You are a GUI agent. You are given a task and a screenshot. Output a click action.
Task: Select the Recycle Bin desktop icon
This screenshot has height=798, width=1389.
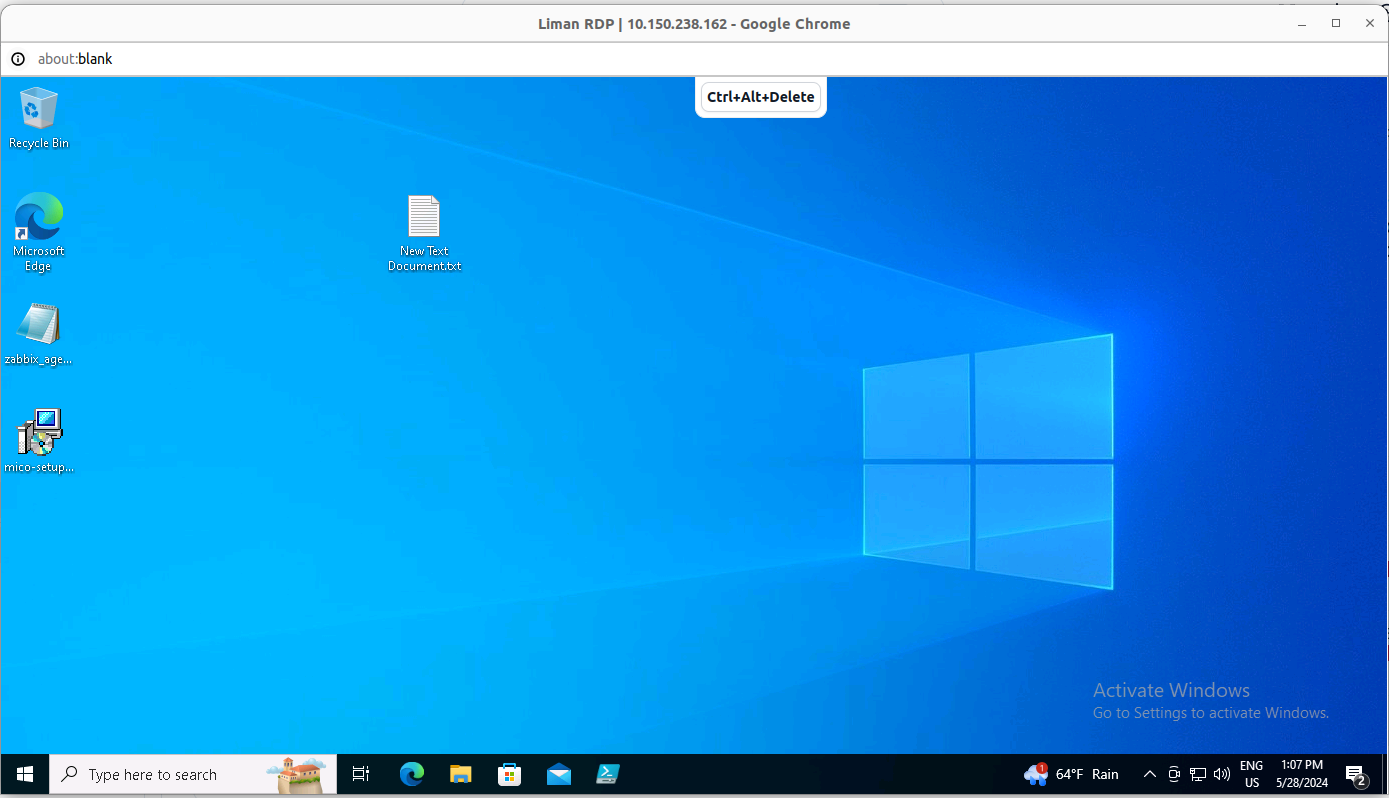pyautogui.click(x=39, y=116)
